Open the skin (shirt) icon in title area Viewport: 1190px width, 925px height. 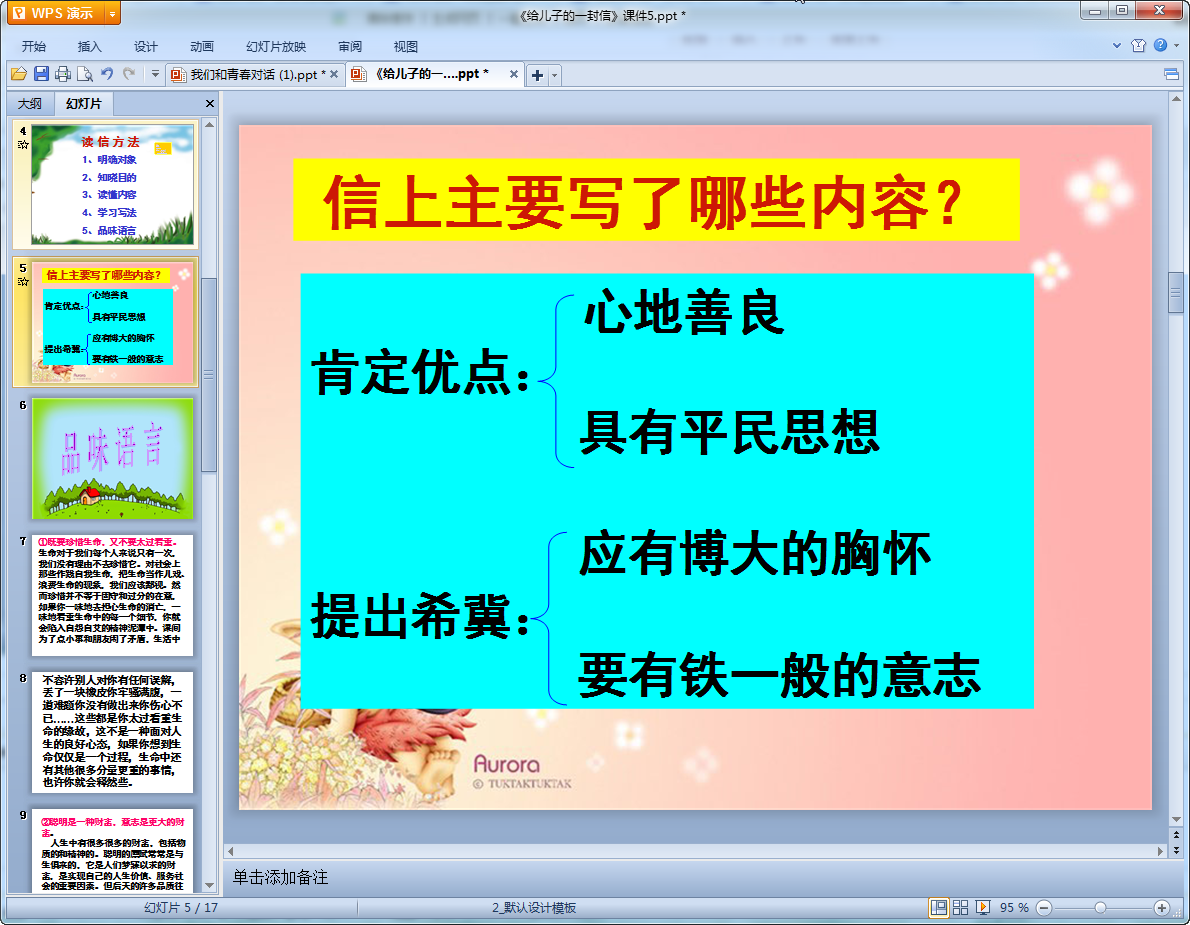[1138, 46]
